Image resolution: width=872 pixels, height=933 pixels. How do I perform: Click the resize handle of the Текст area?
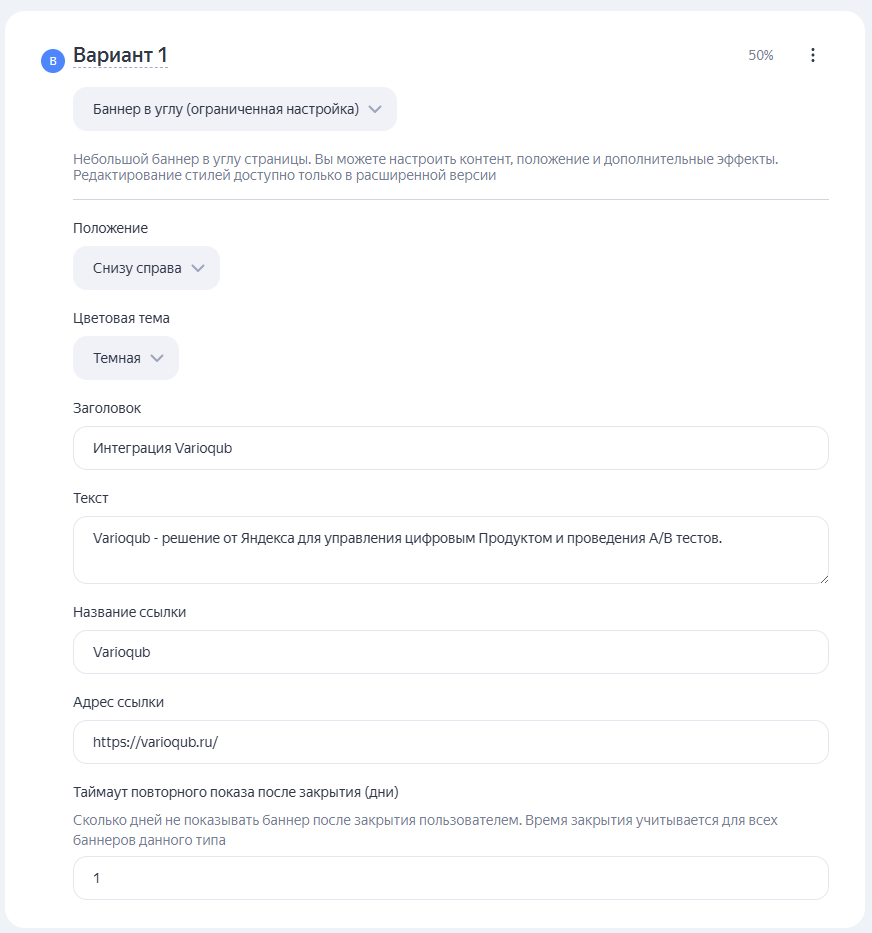pos(824,579)
